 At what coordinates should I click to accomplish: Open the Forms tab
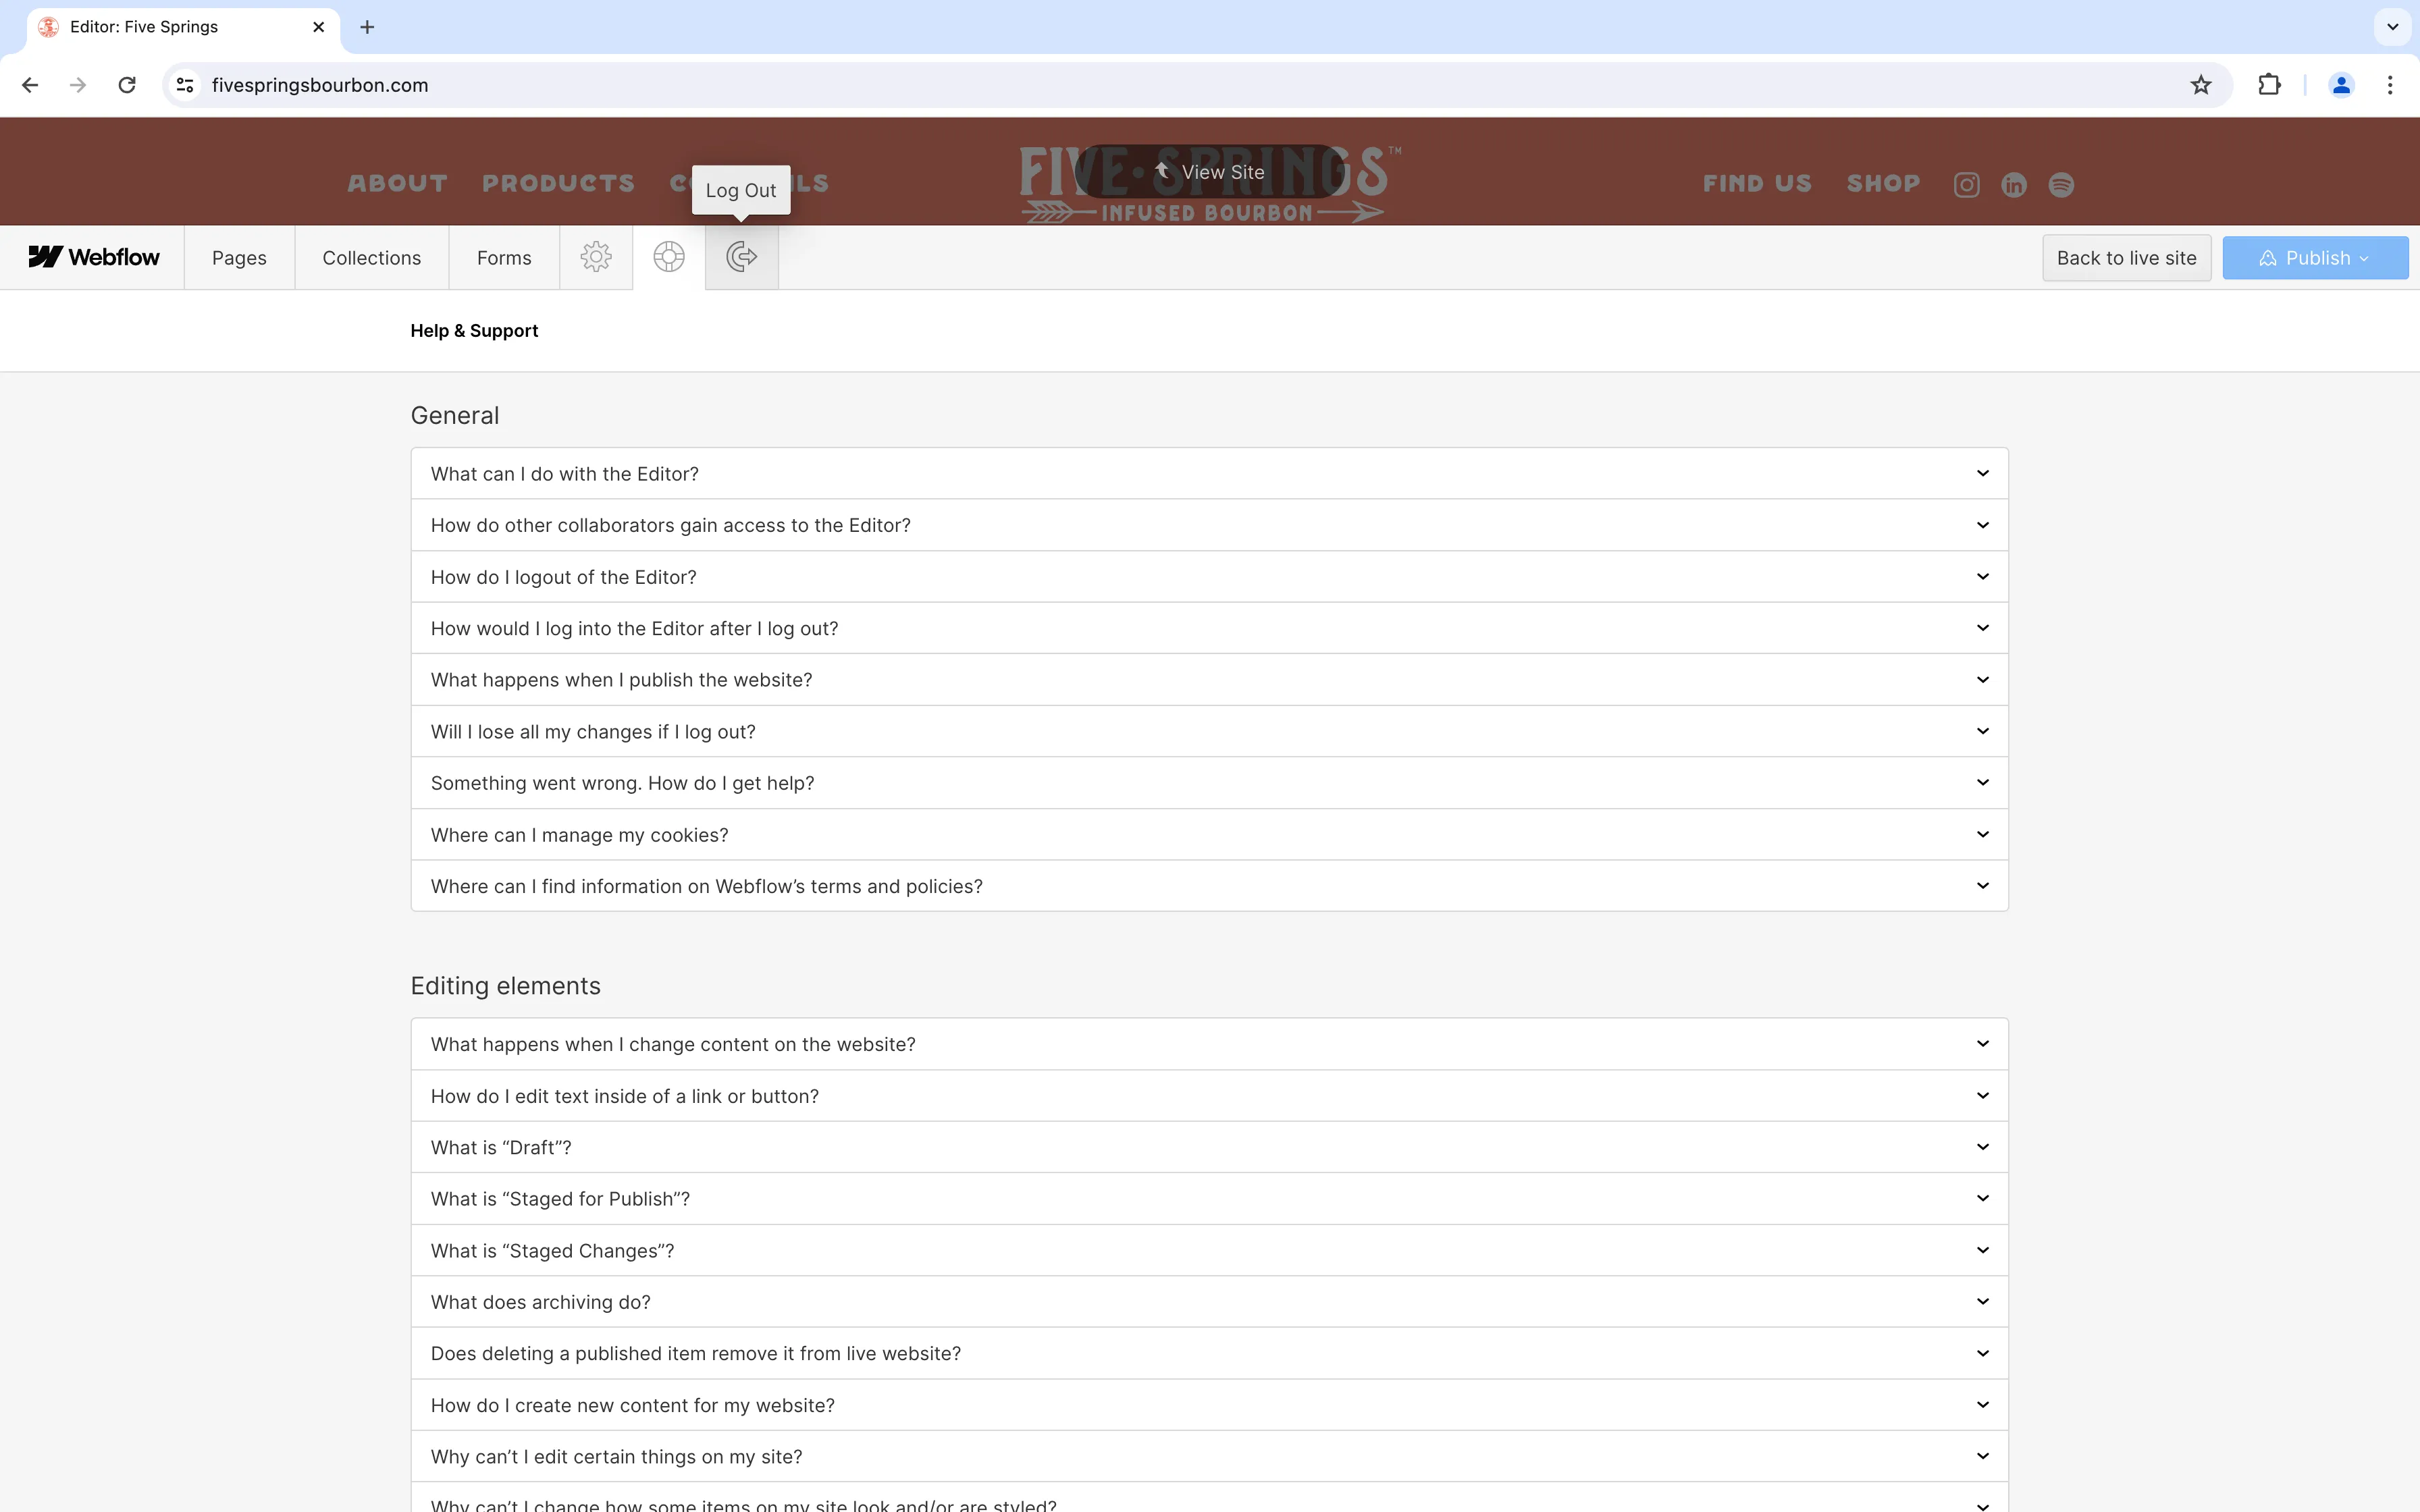pos(502,257)
